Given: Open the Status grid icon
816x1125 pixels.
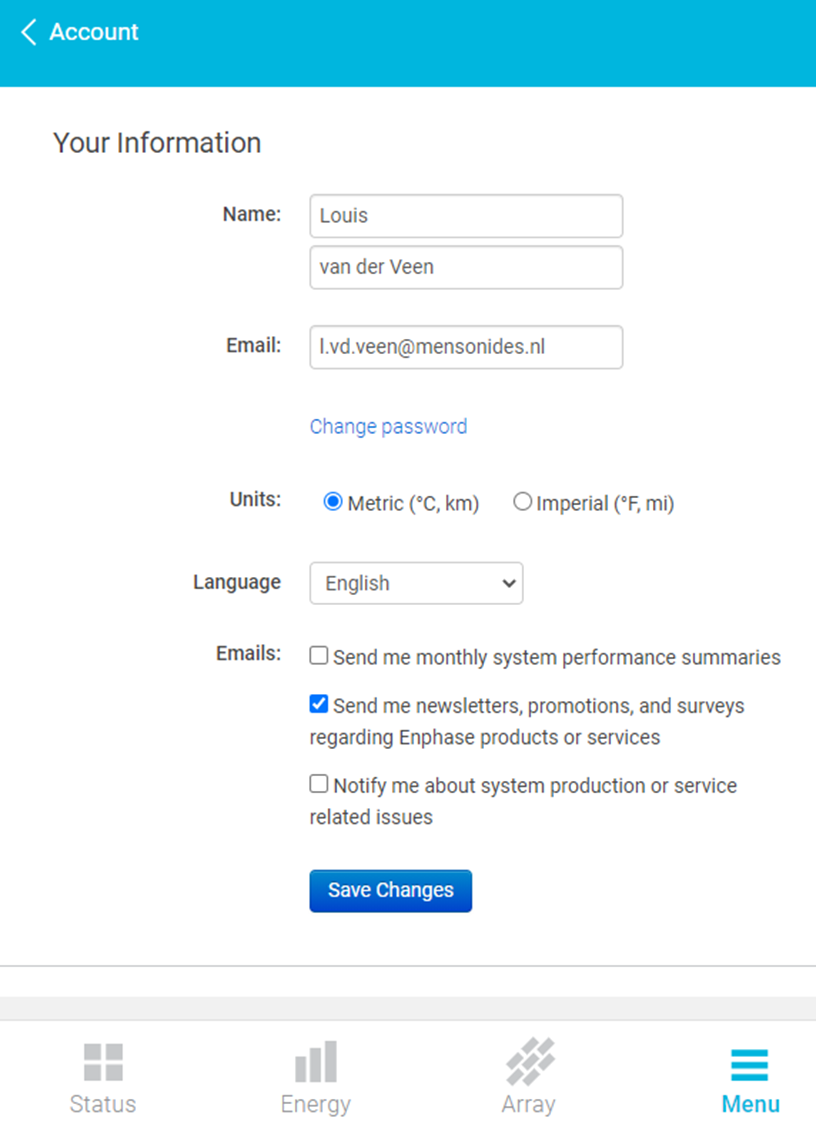Looking at the screenshot, I should [x=103, y=1062].
